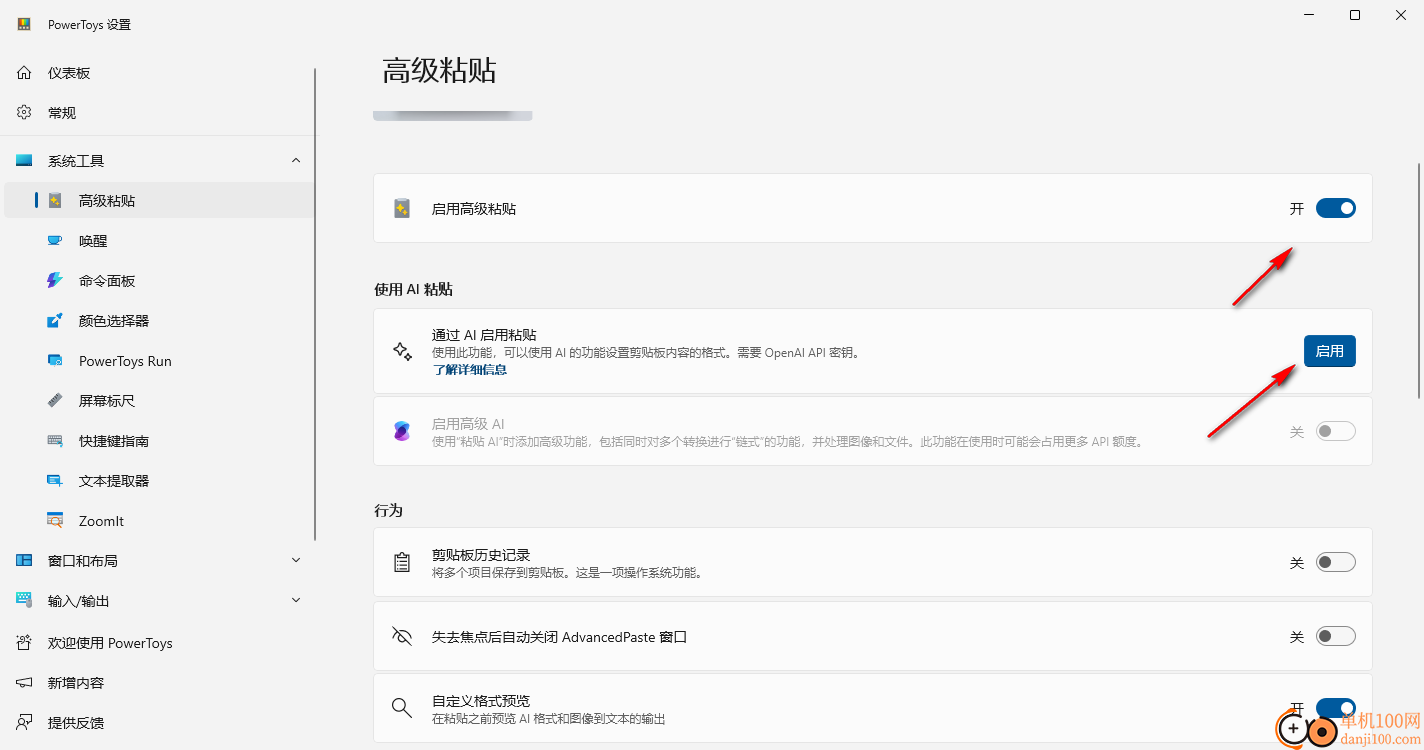Viewport: 1424px width, 750px height.
Task: Click the General settings gear icon
Action: pyautogui.click(x=24, y=113)
